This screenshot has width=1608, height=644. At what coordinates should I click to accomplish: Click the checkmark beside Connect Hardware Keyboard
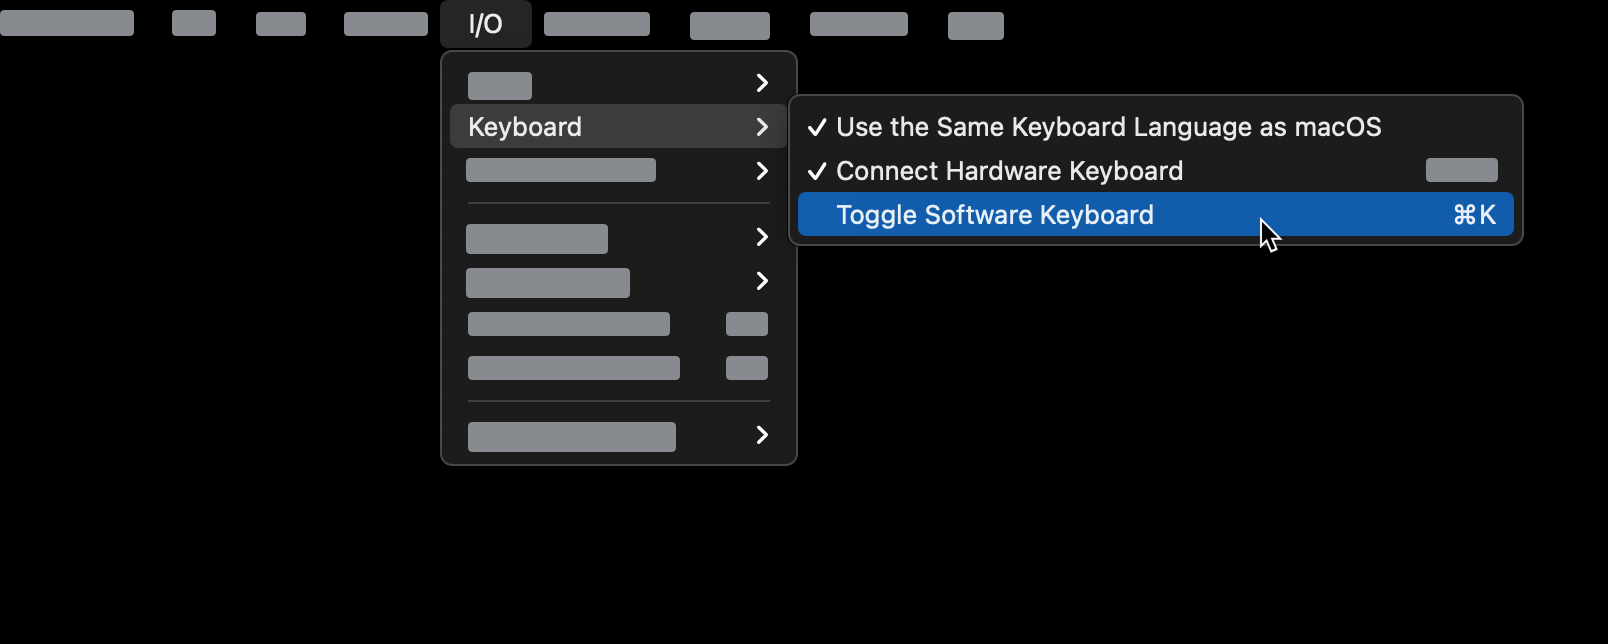817,171
